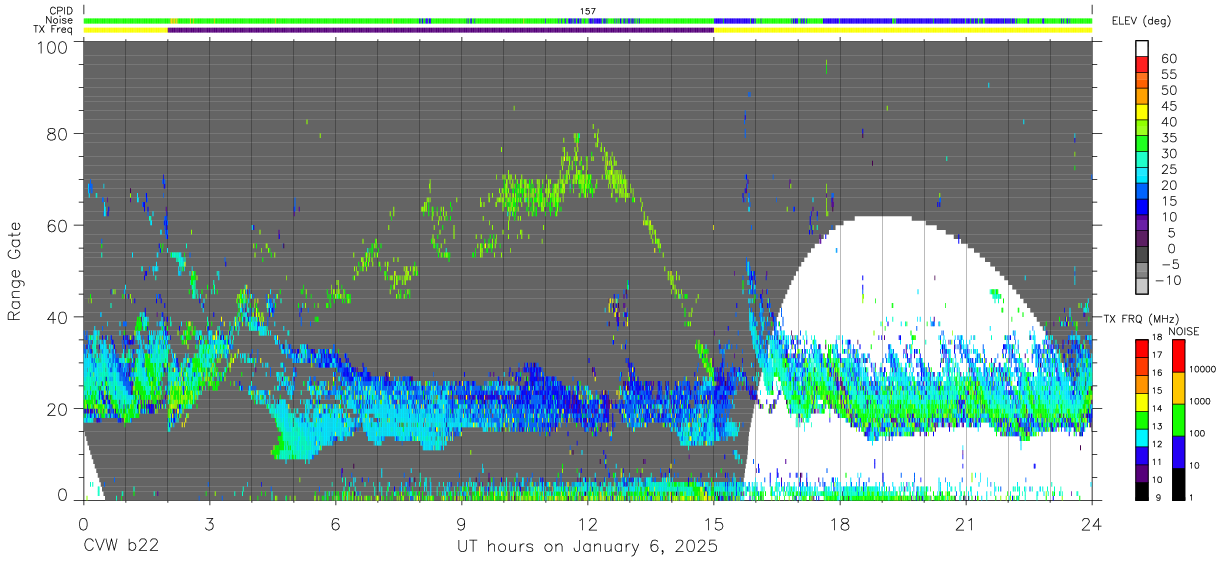
Task: Click the x-axis hour tick '24'
Action: (x=1091, y=523)
